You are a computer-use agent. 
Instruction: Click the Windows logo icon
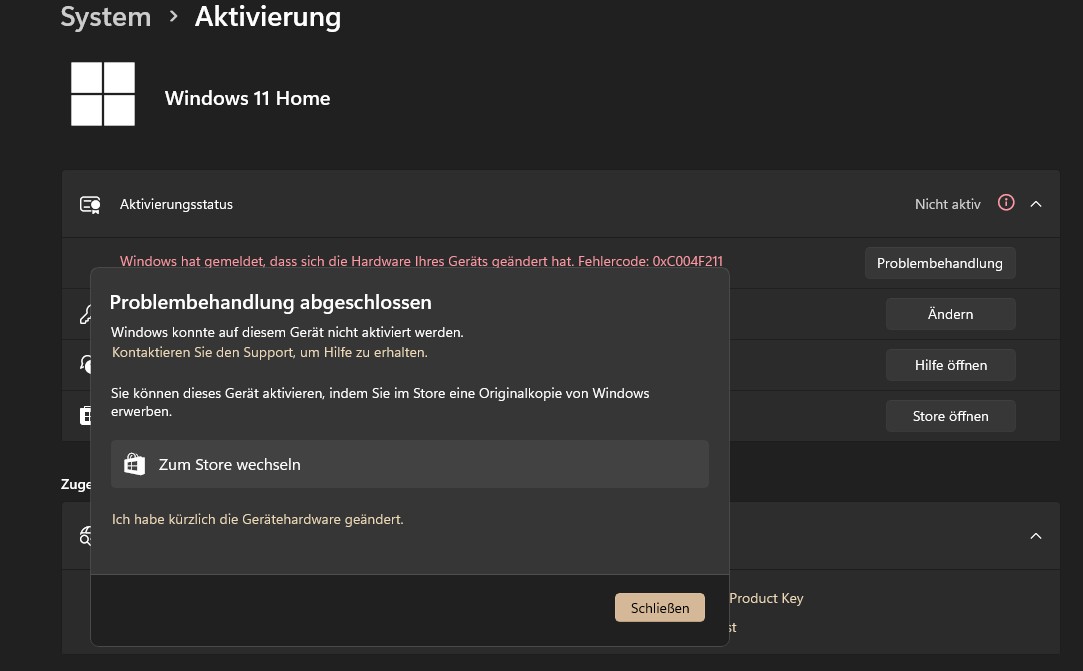[103, 94]
